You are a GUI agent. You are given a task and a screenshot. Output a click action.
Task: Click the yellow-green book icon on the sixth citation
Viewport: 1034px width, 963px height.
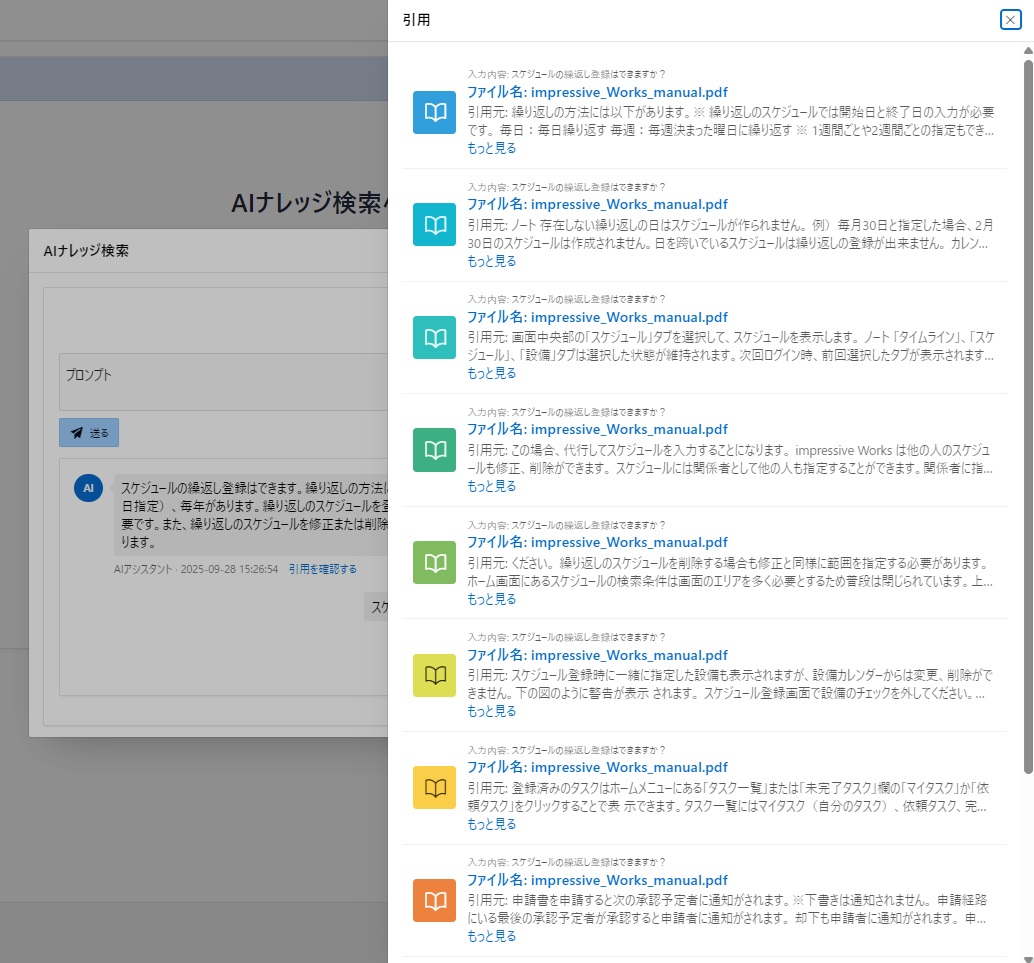[433, 675]
